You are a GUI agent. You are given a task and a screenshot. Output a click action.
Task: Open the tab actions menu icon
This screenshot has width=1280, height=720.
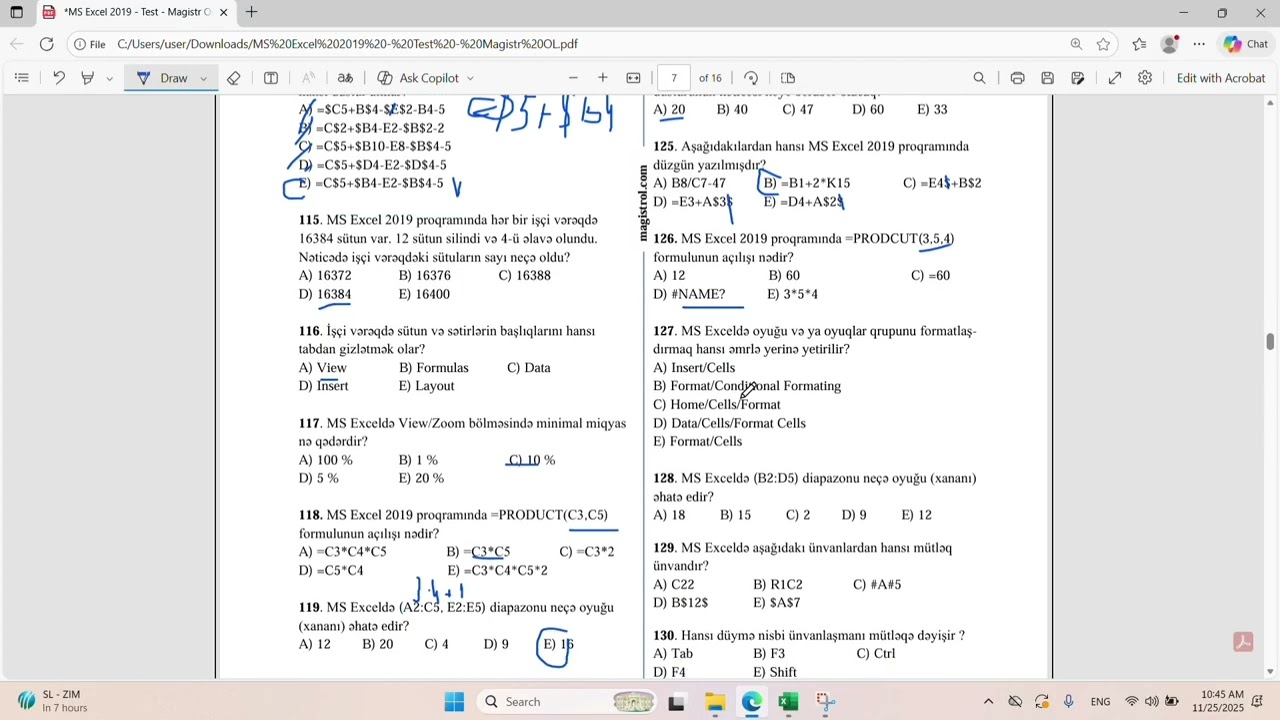pyautogui.click(x=17, y=13)
